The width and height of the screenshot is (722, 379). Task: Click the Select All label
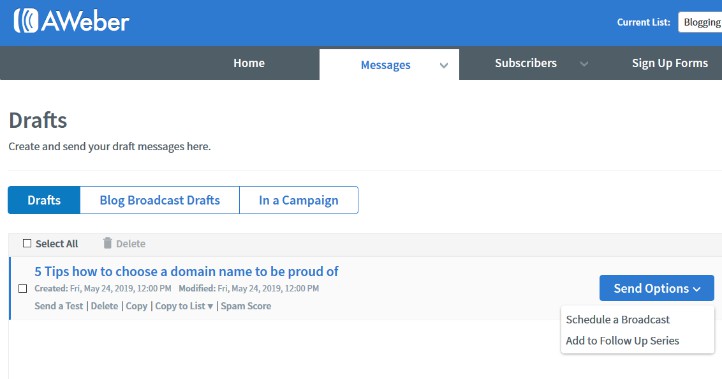[57, 244]
